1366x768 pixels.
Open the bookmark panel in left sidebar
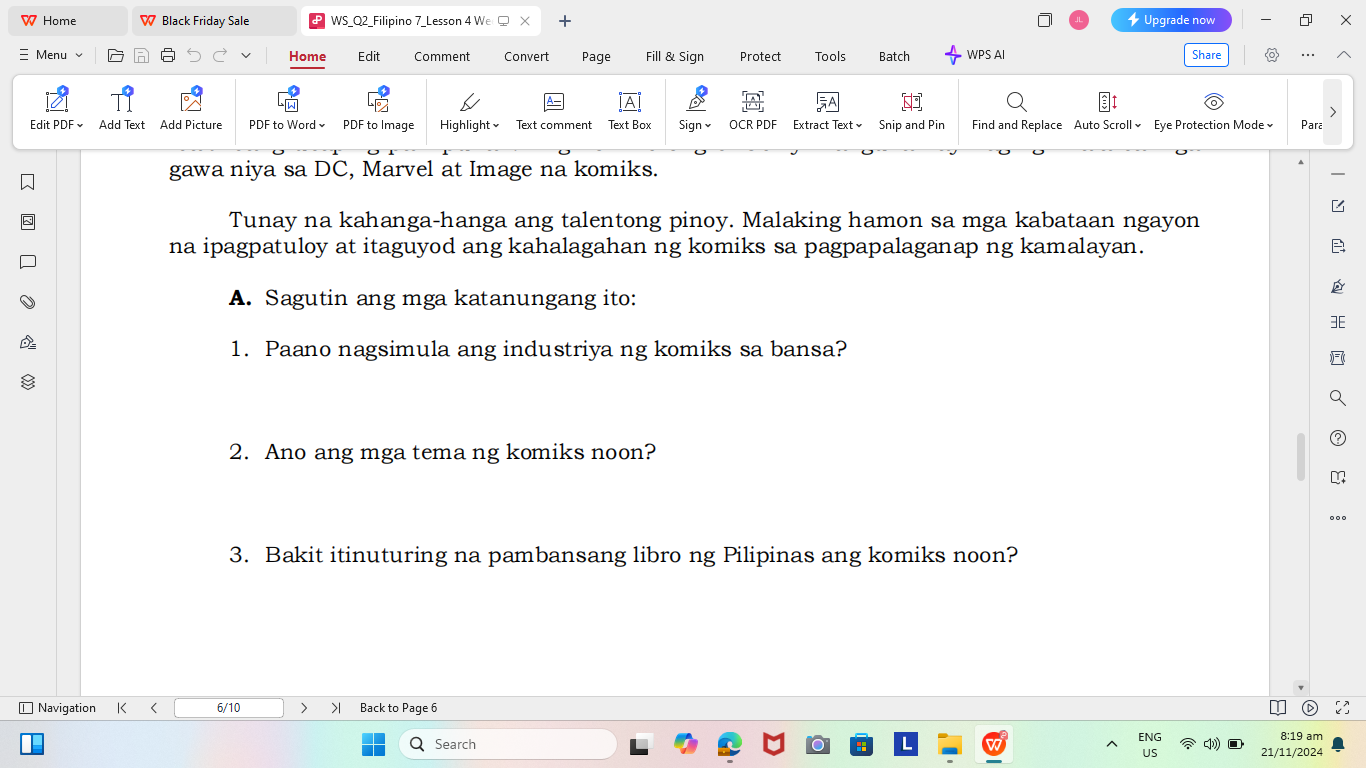point(28,182)
